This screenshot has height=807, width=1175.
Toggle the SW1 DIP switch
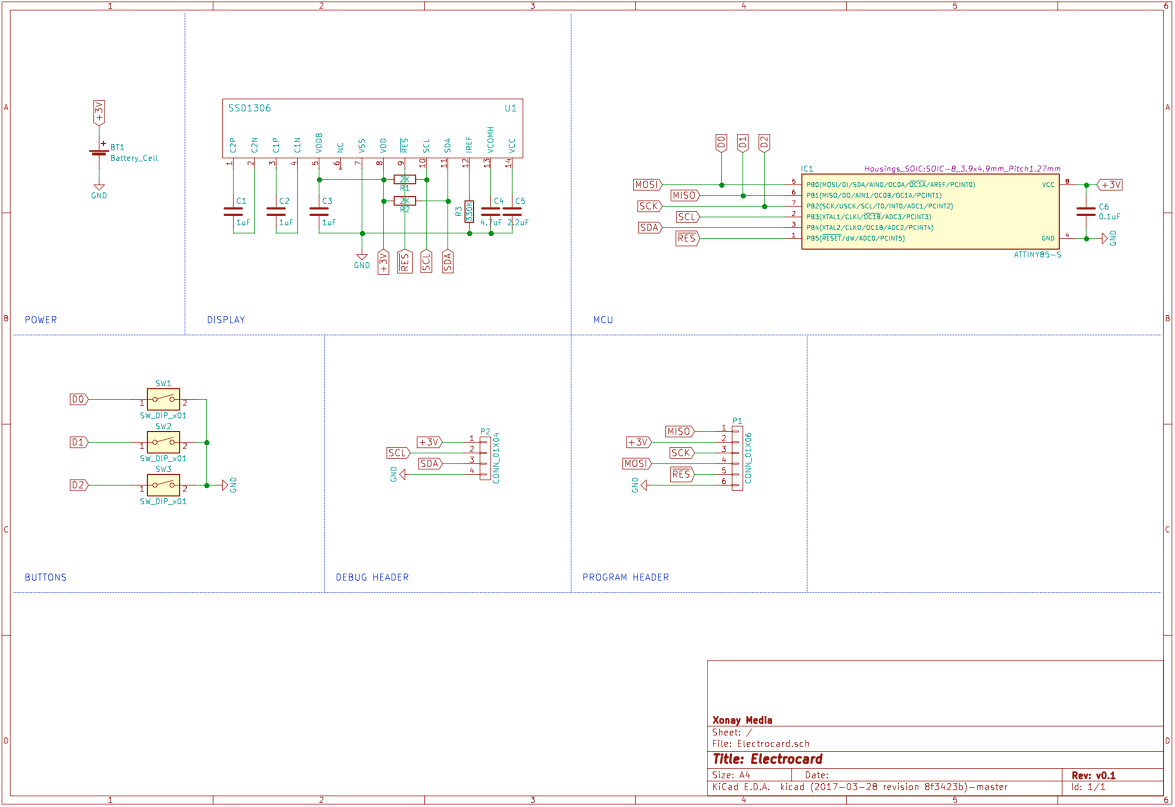tap(163, 399)
